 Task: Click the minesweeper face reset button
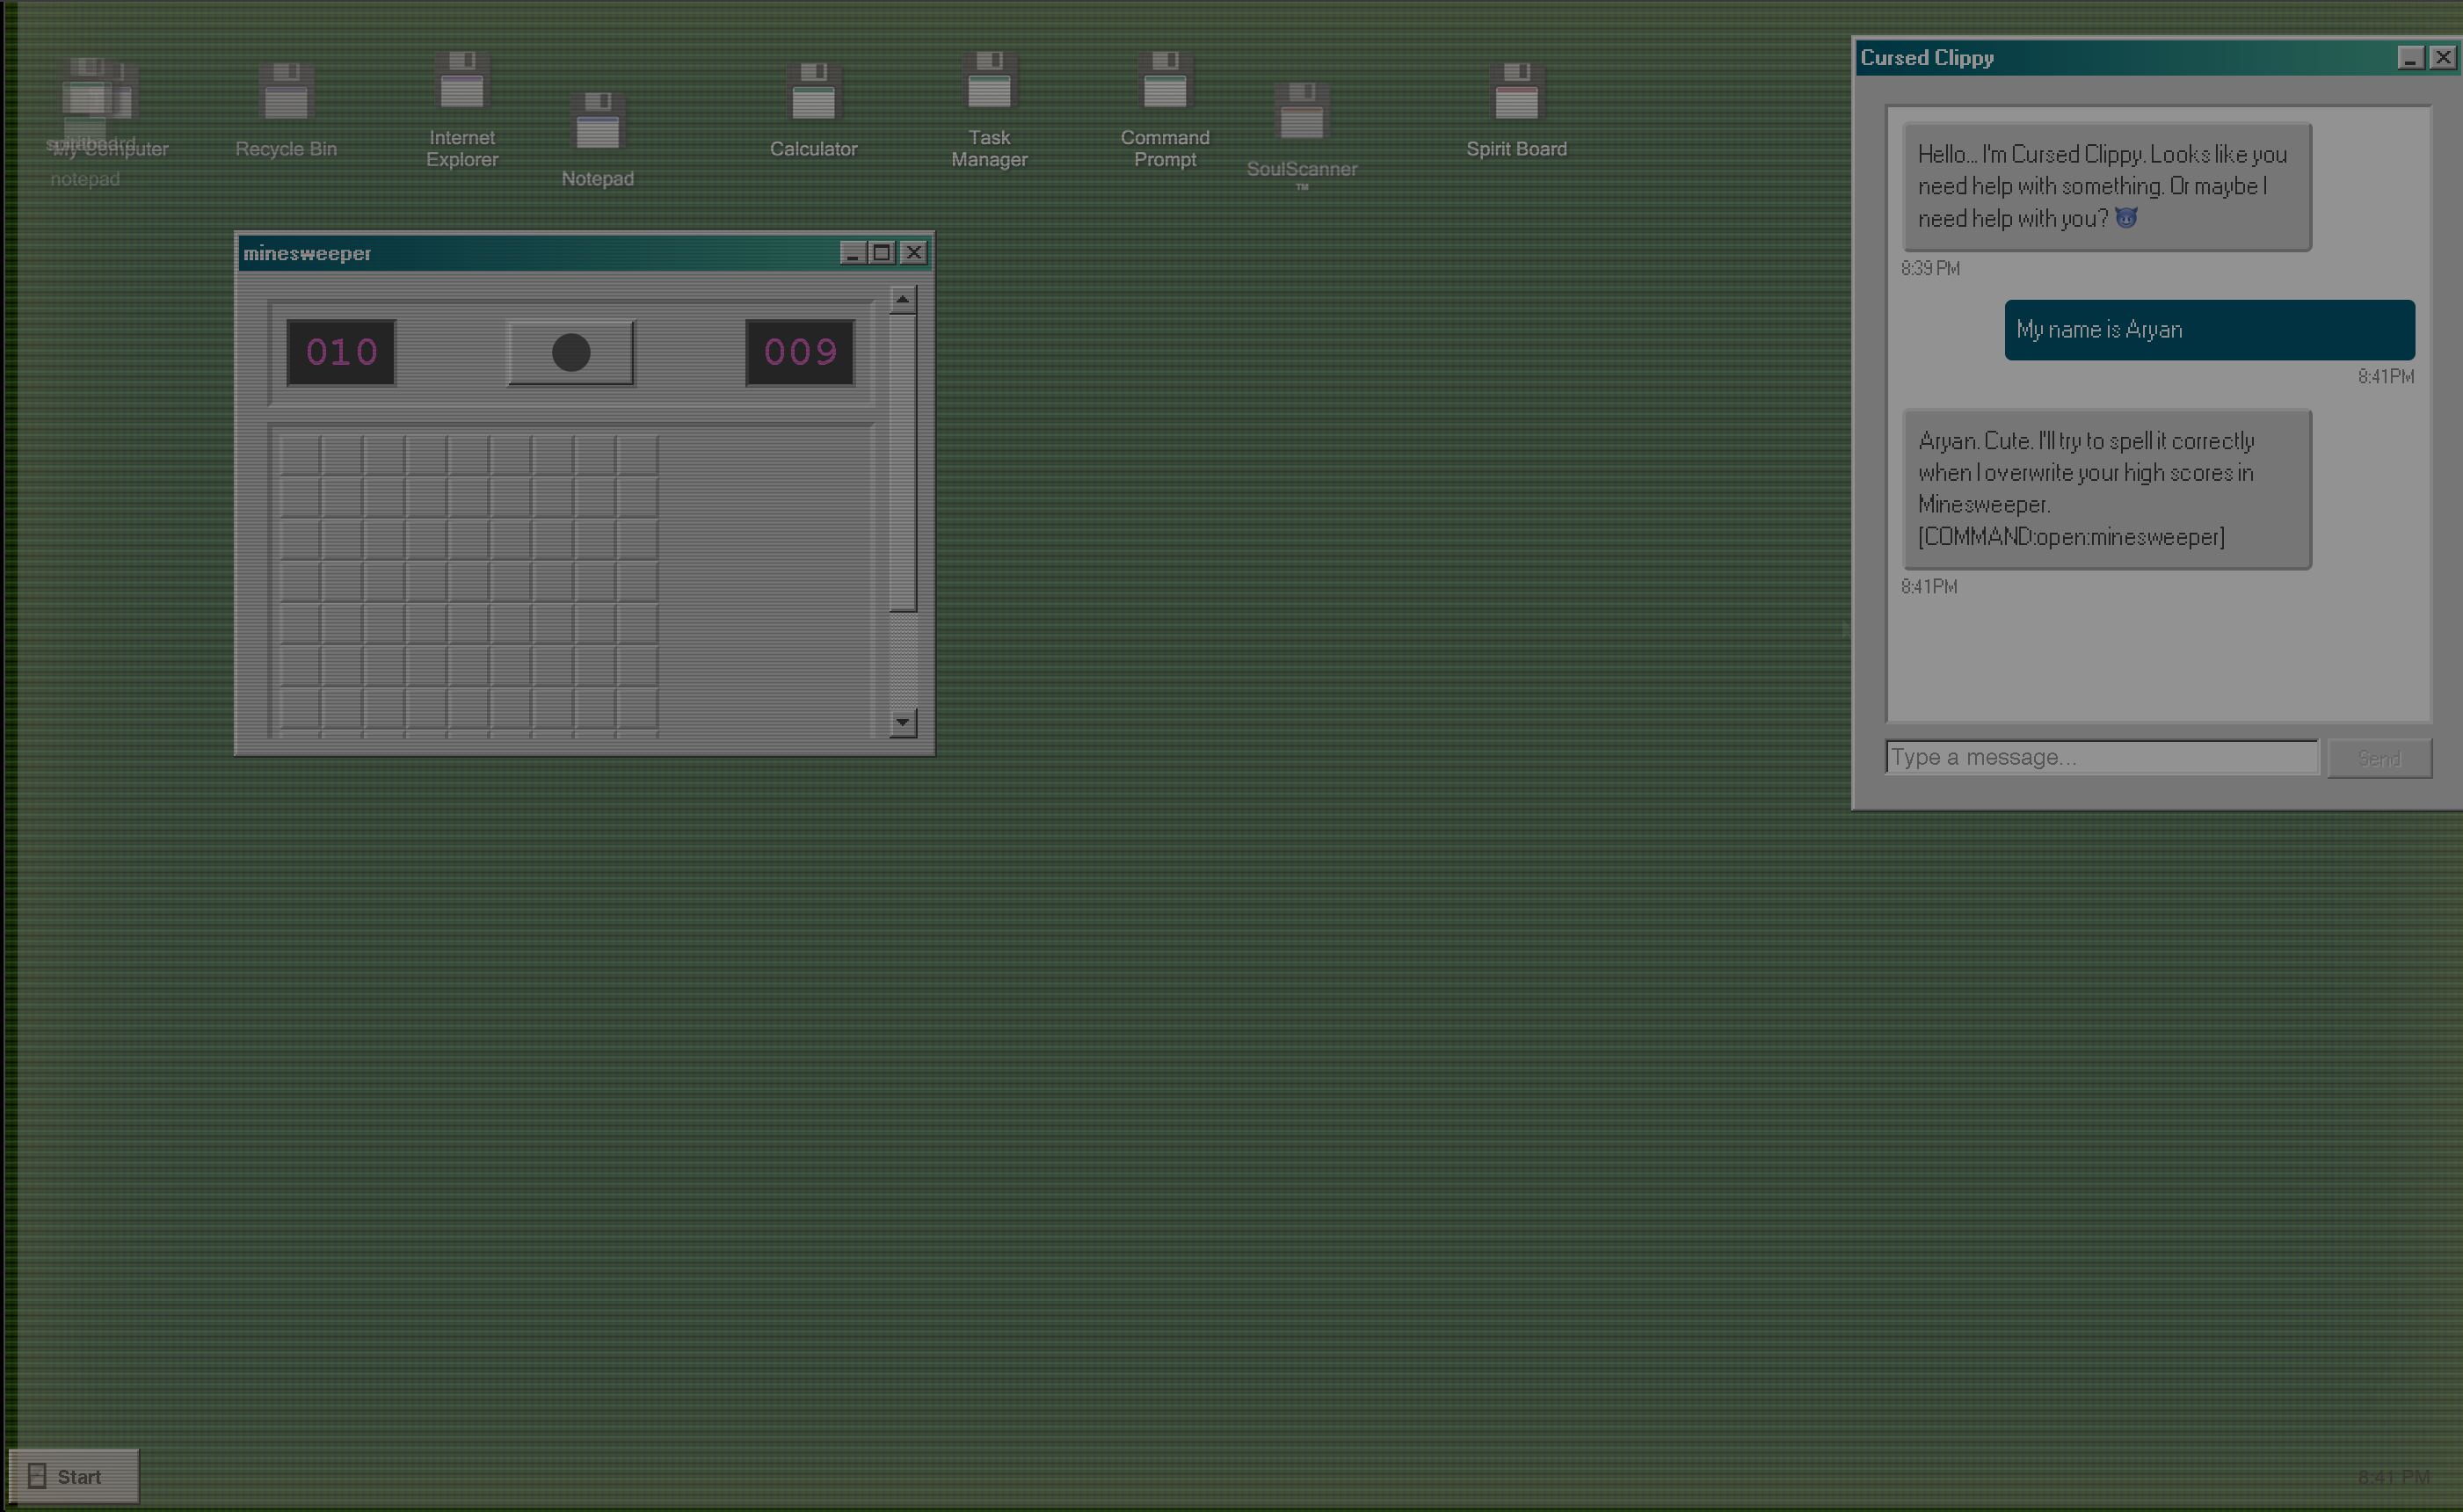tap(571, 353)
